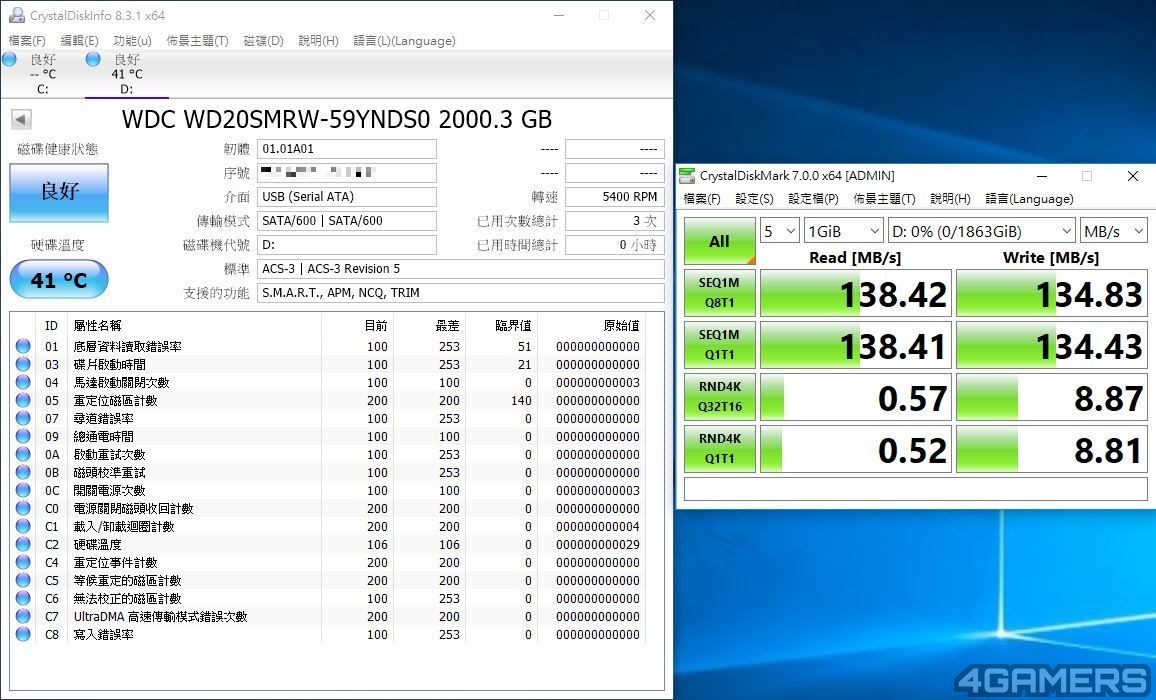Click the CrystalDiskInfo title bar app icon
1156x700 pixels.
pos(15,15)
